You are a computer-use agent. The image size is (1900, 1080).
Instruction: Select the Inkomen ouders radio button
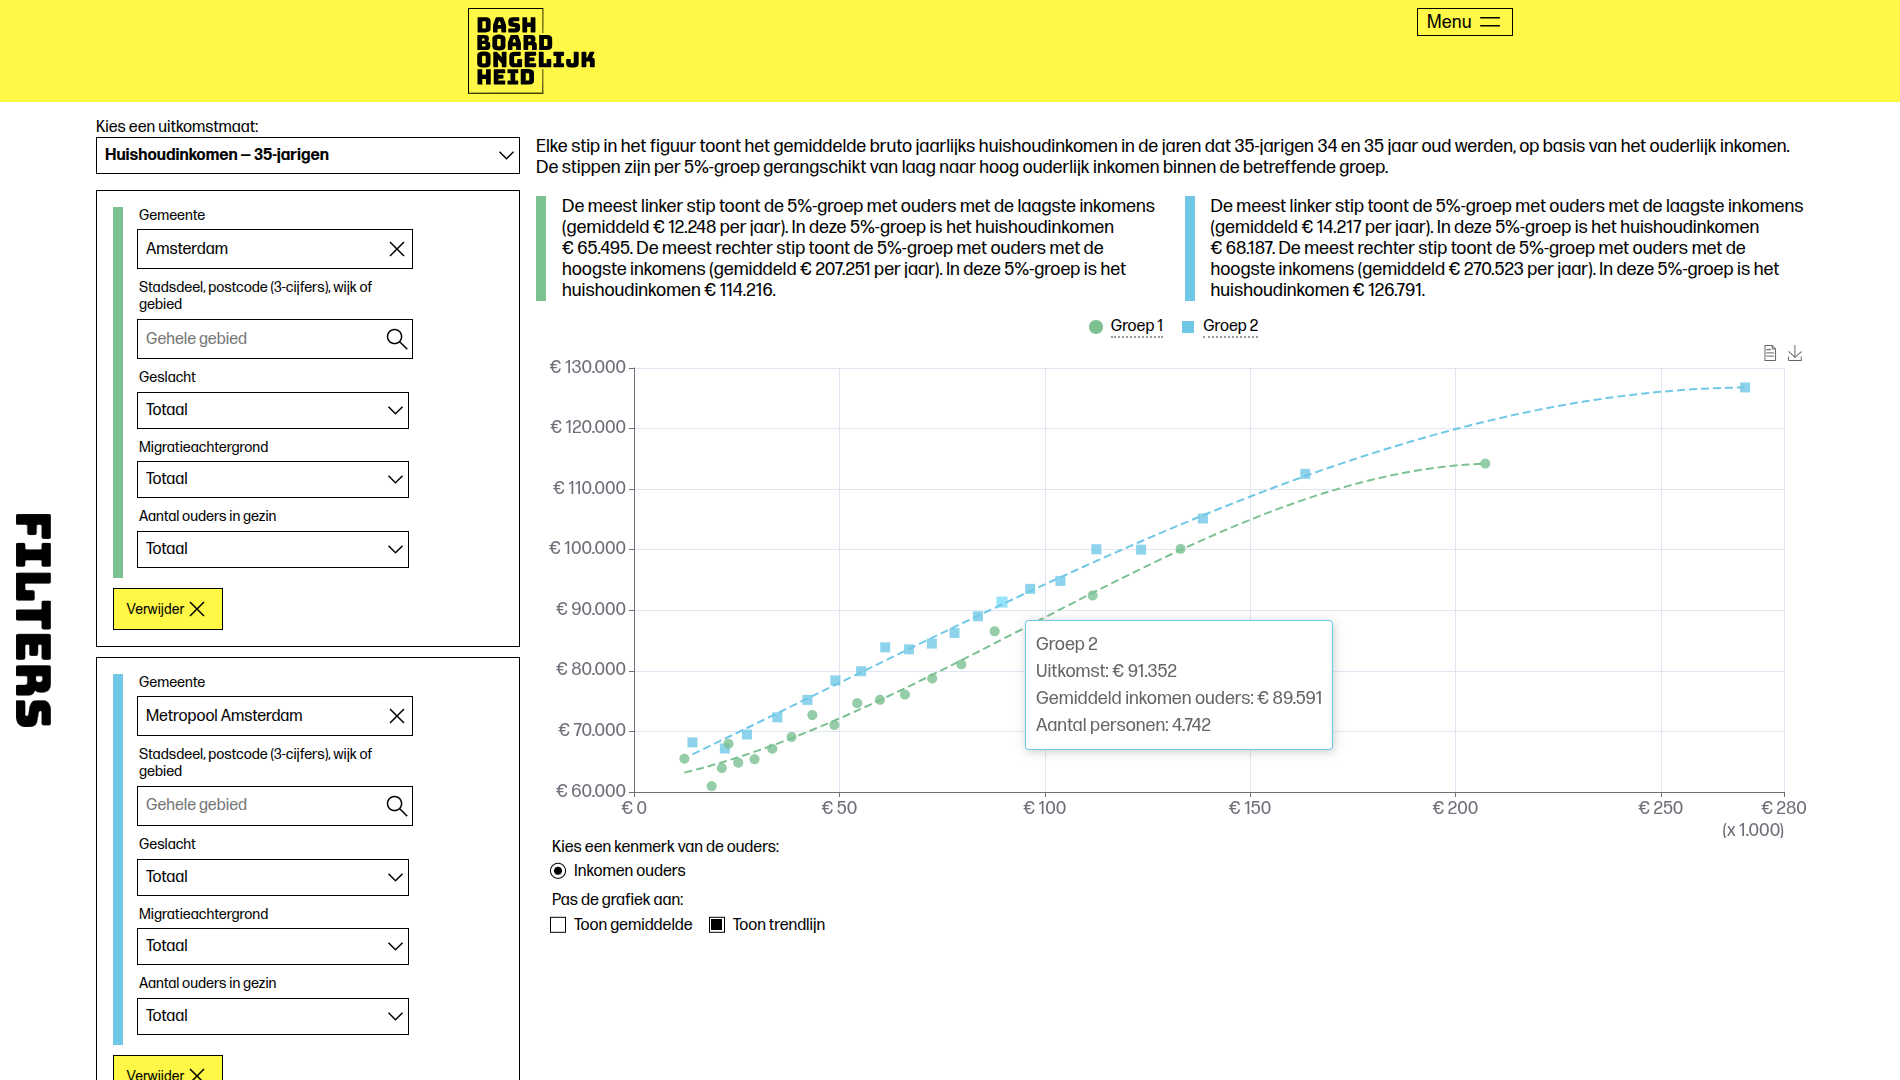(x=558, y=871)
